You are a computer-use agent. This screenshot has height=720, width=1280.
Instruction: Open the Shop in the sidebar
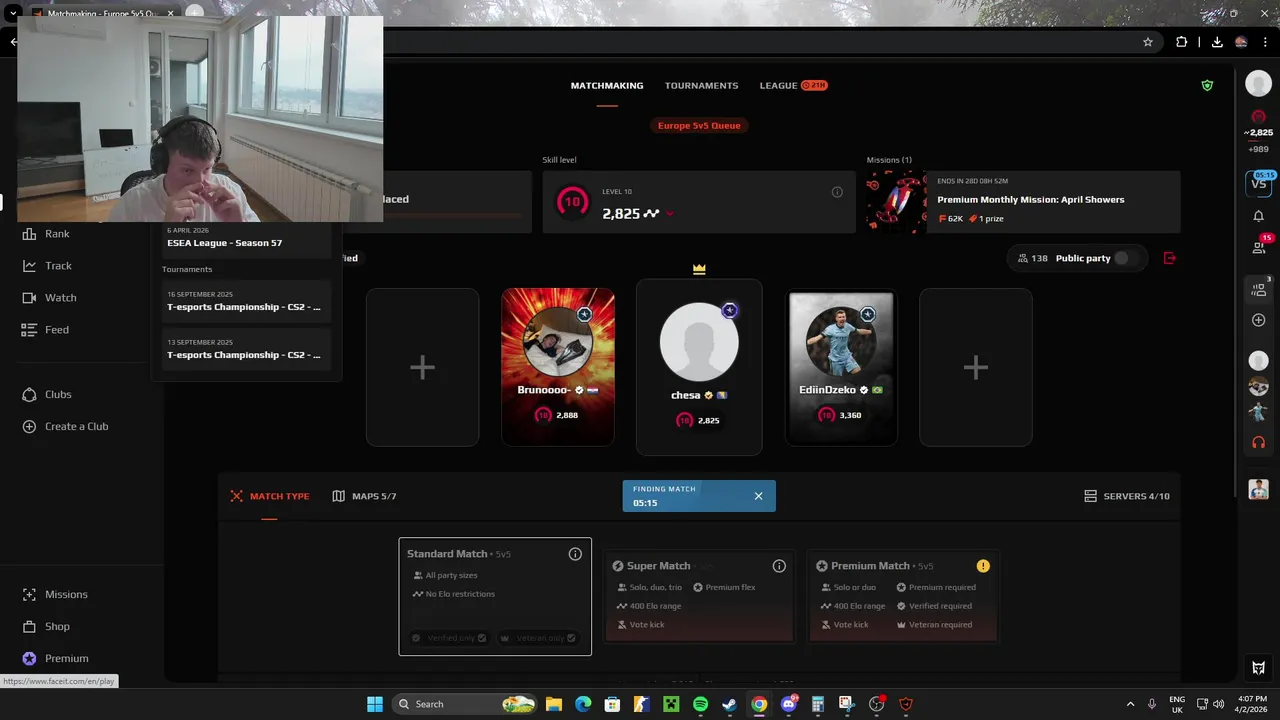tap(46, 626)
